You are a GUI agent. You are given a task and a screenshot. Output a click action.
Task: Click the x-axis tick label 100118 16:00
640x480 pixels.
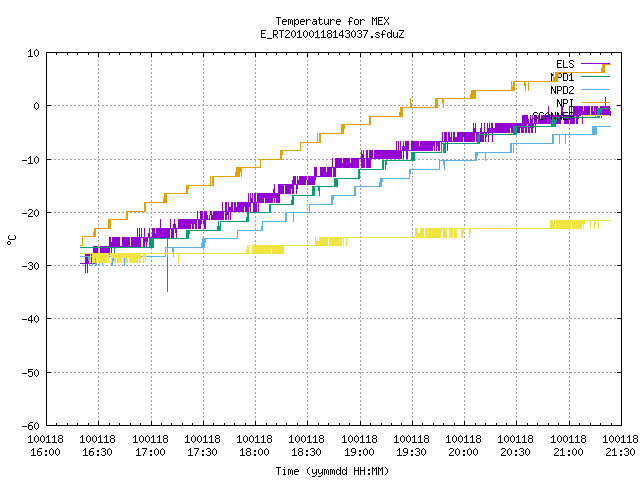45,446
